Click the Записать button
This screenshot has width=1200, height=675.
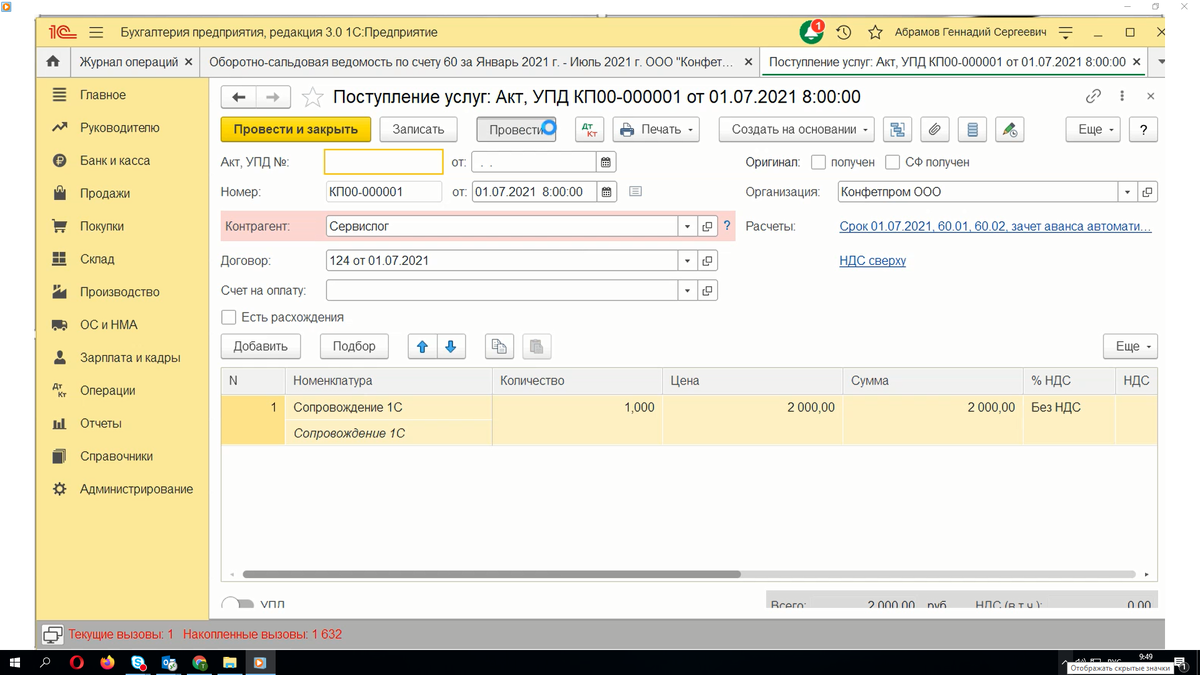click(418, 129)
